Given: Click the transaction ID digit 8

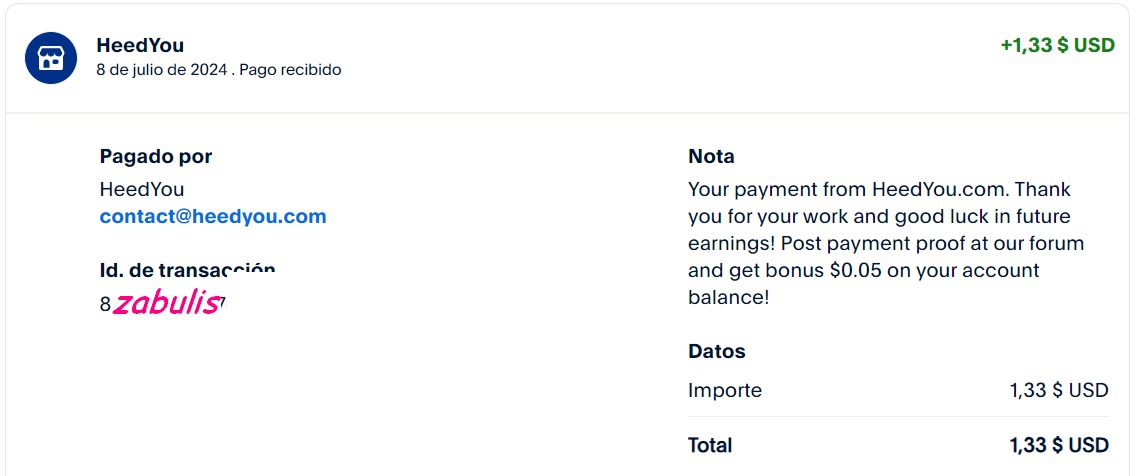Looking at the screenshot, I should click(105, 305).
